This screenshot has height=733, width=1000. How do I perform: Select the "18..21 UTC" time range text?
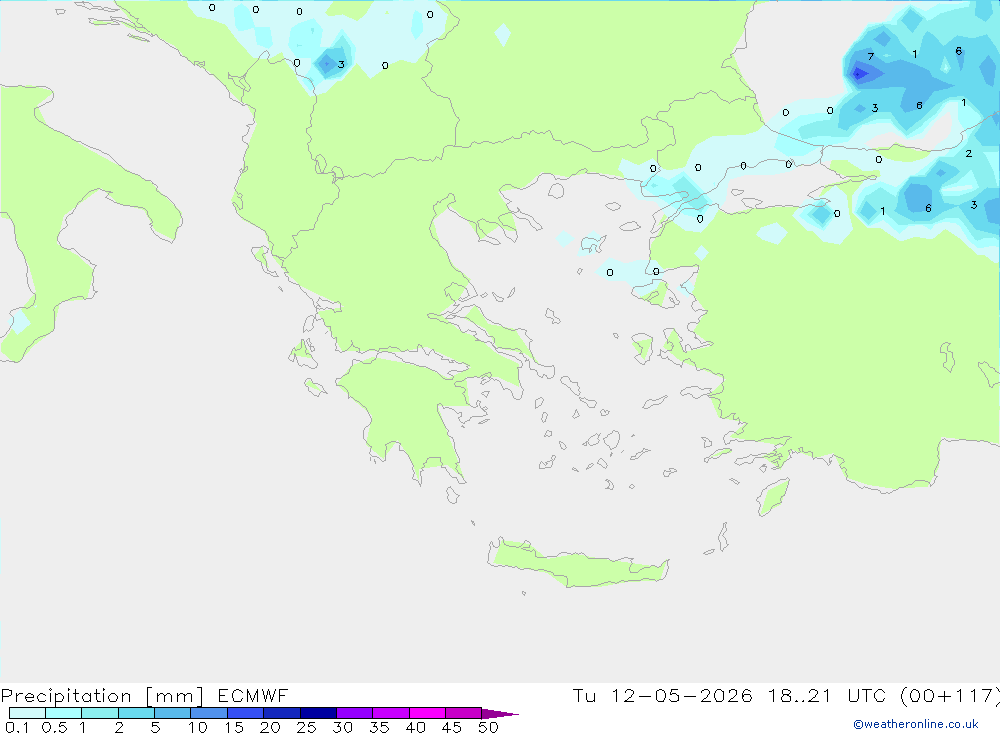click(x=827, y=695)
